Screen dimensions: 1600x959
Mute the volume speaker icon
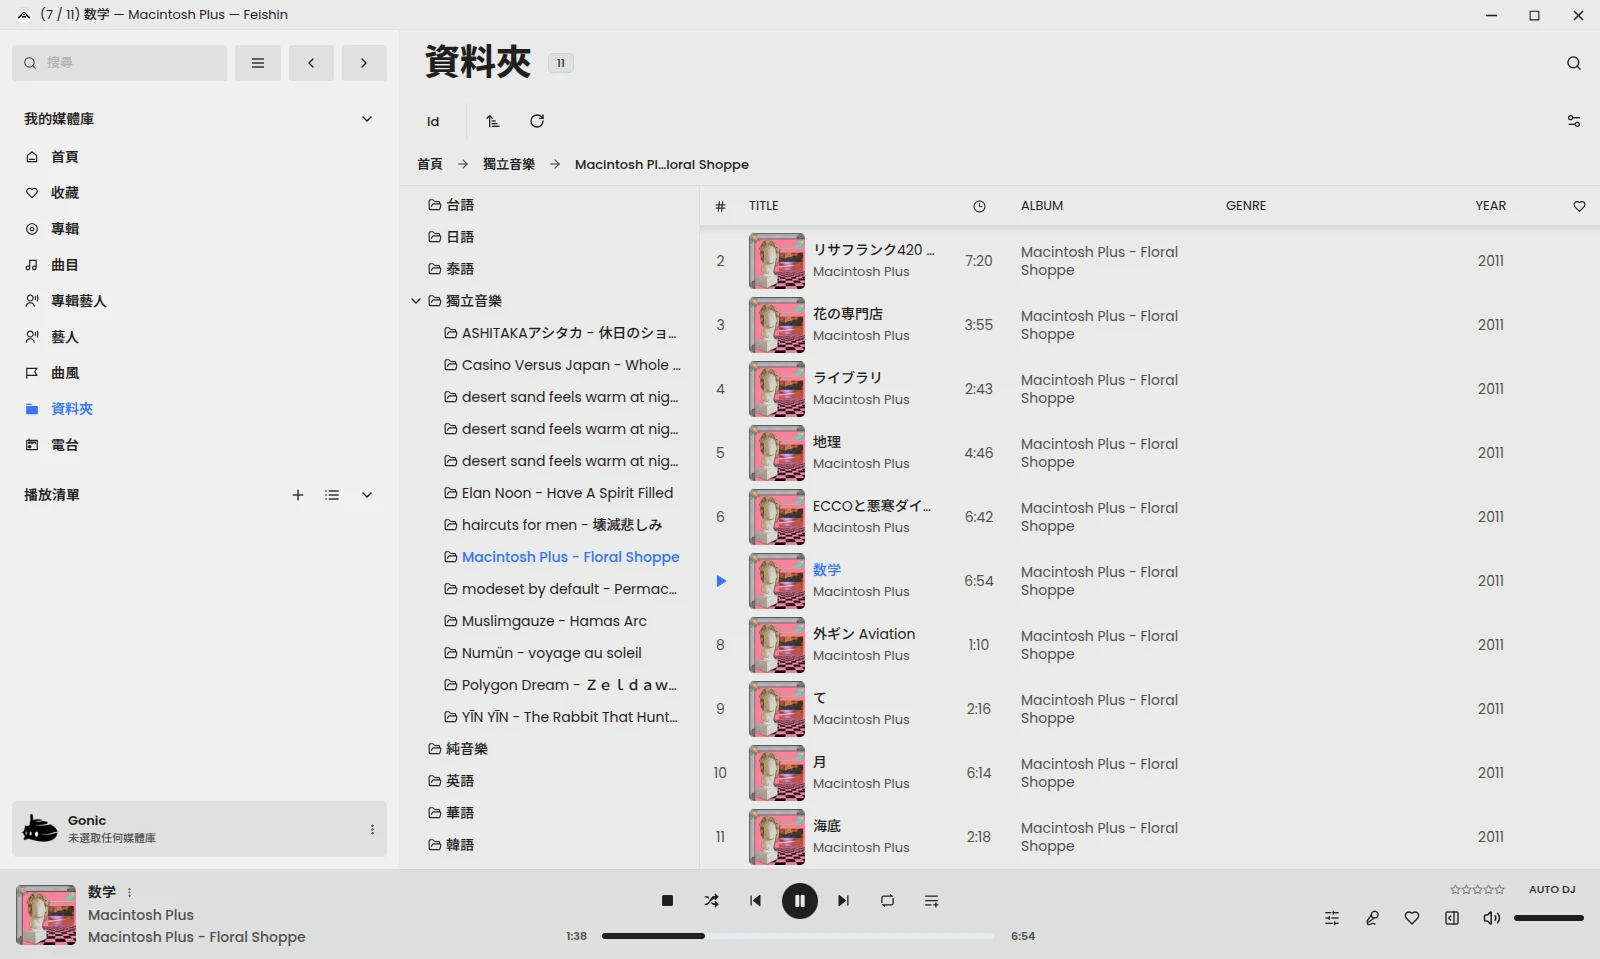1492,918
